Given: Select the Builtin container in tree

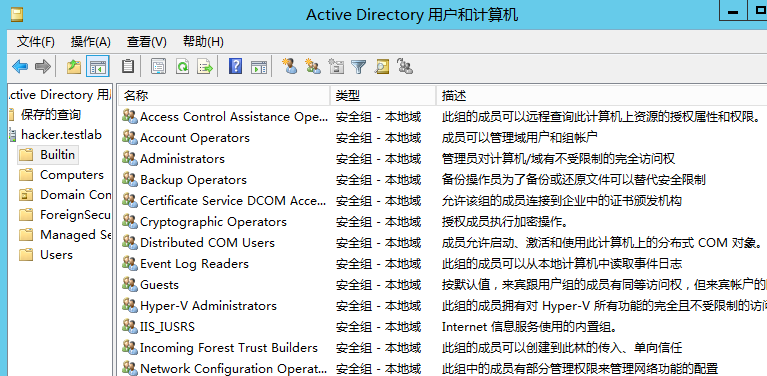Looking at the screenshot, I should (57, 155).
